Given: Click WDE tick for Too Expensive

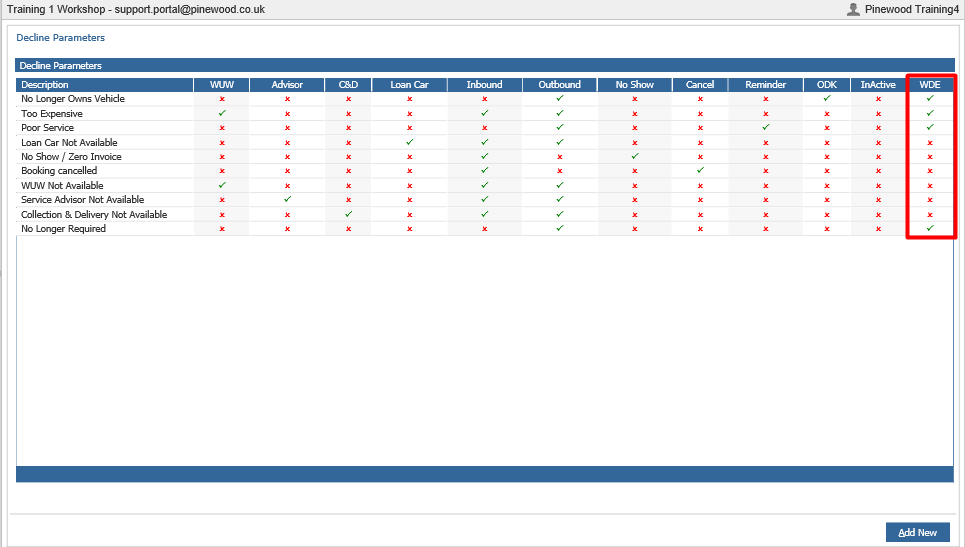Looking at the screenshot, I should pyautogui.click(x=930, y=113).
